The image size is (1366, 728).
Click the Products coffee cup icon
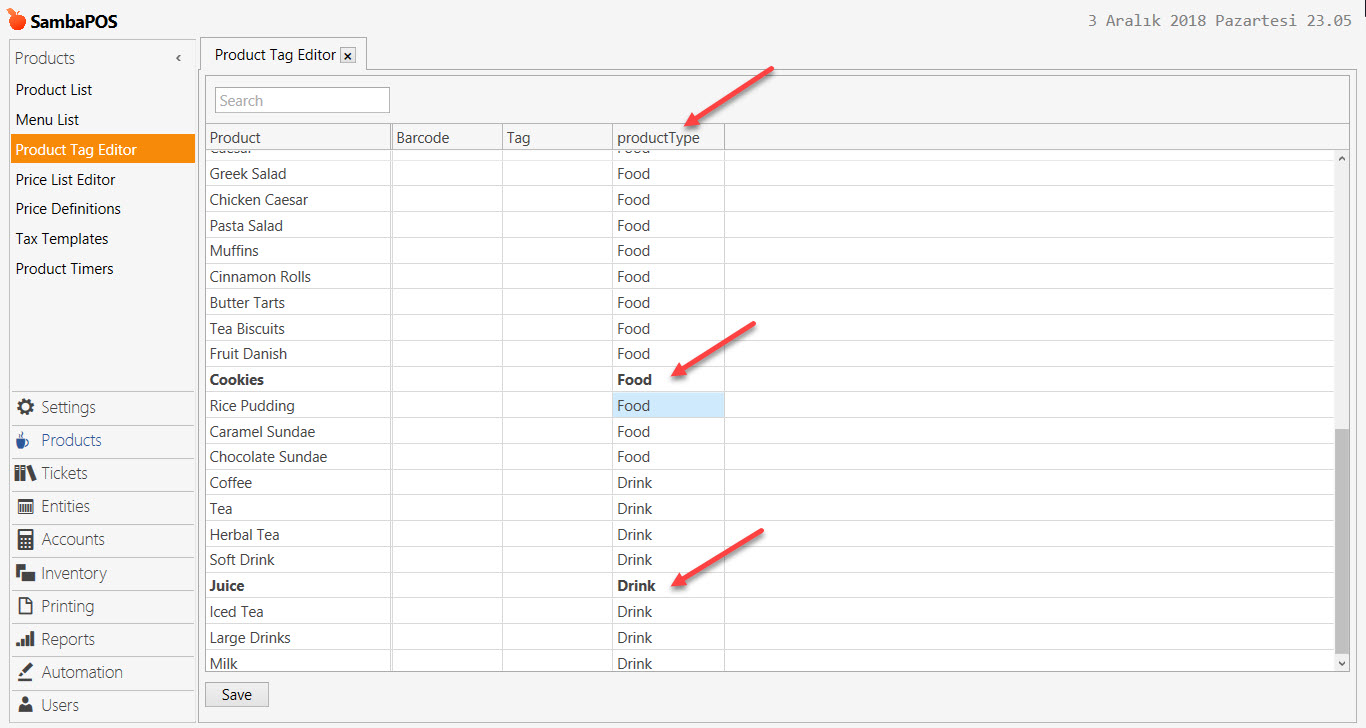click(x=23, y=441)
